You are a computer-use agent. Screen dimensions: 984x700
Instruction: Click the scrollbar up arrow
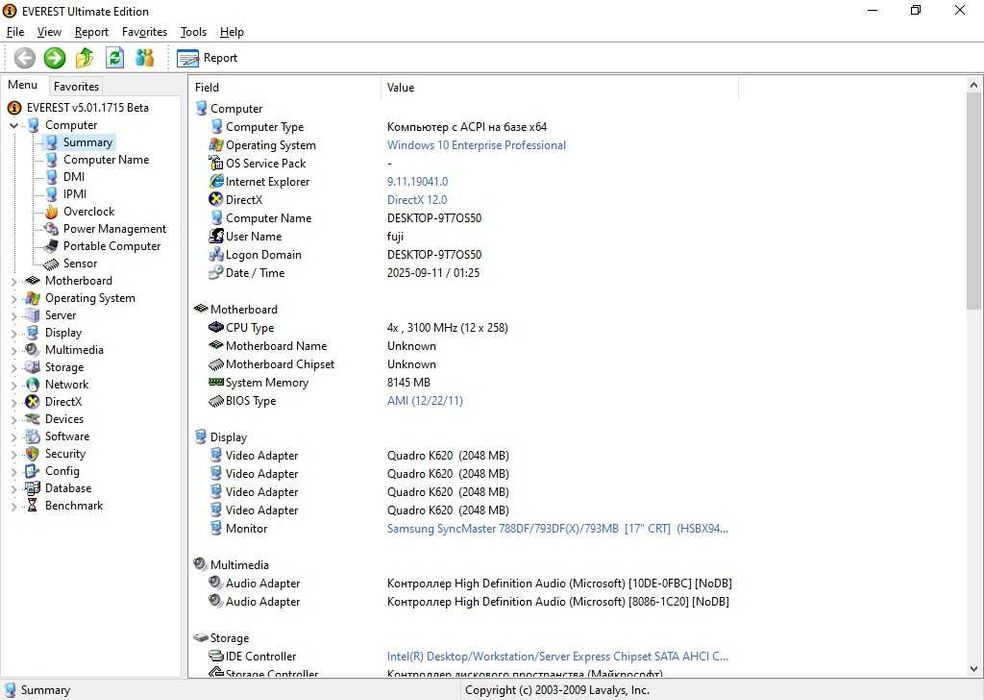click(973, 85)
